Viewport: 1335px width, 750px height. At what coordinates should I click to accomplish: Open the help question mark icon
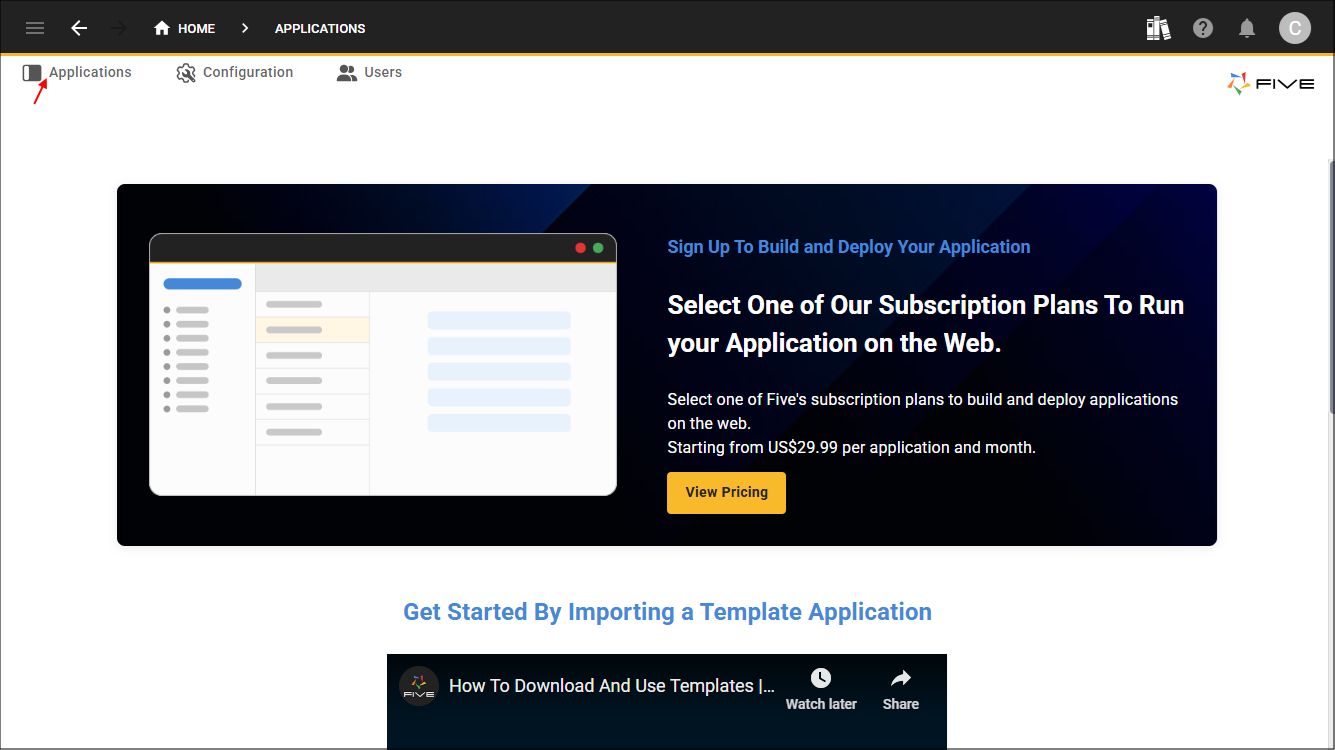click(1203, 28)
